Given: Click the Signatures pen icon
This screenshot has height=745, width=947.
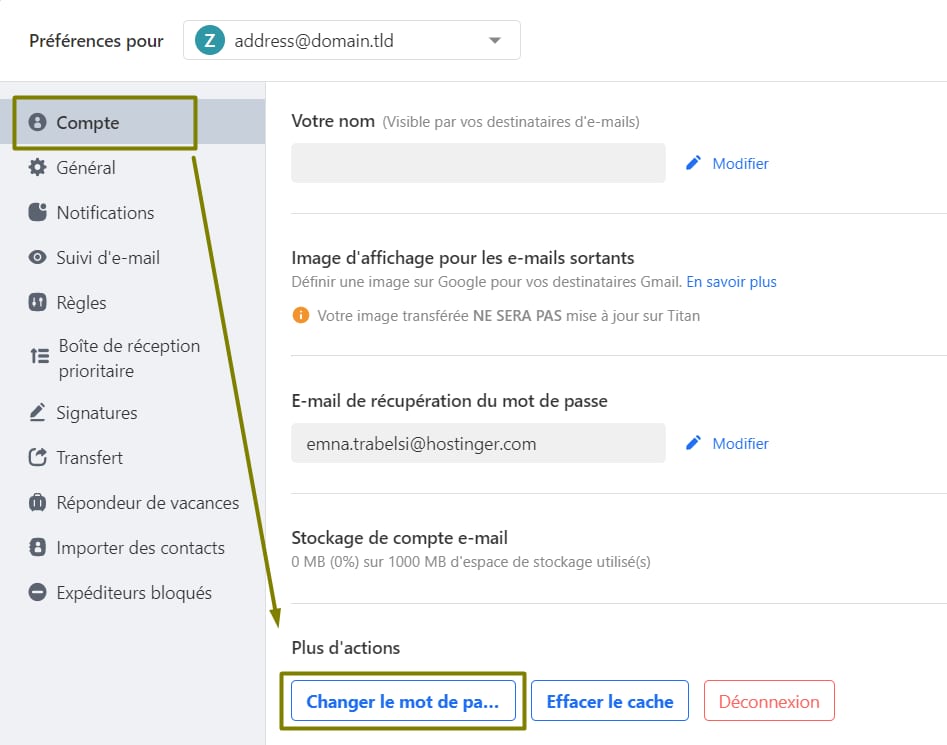Looking at the screenshot, I should point(38,413).
